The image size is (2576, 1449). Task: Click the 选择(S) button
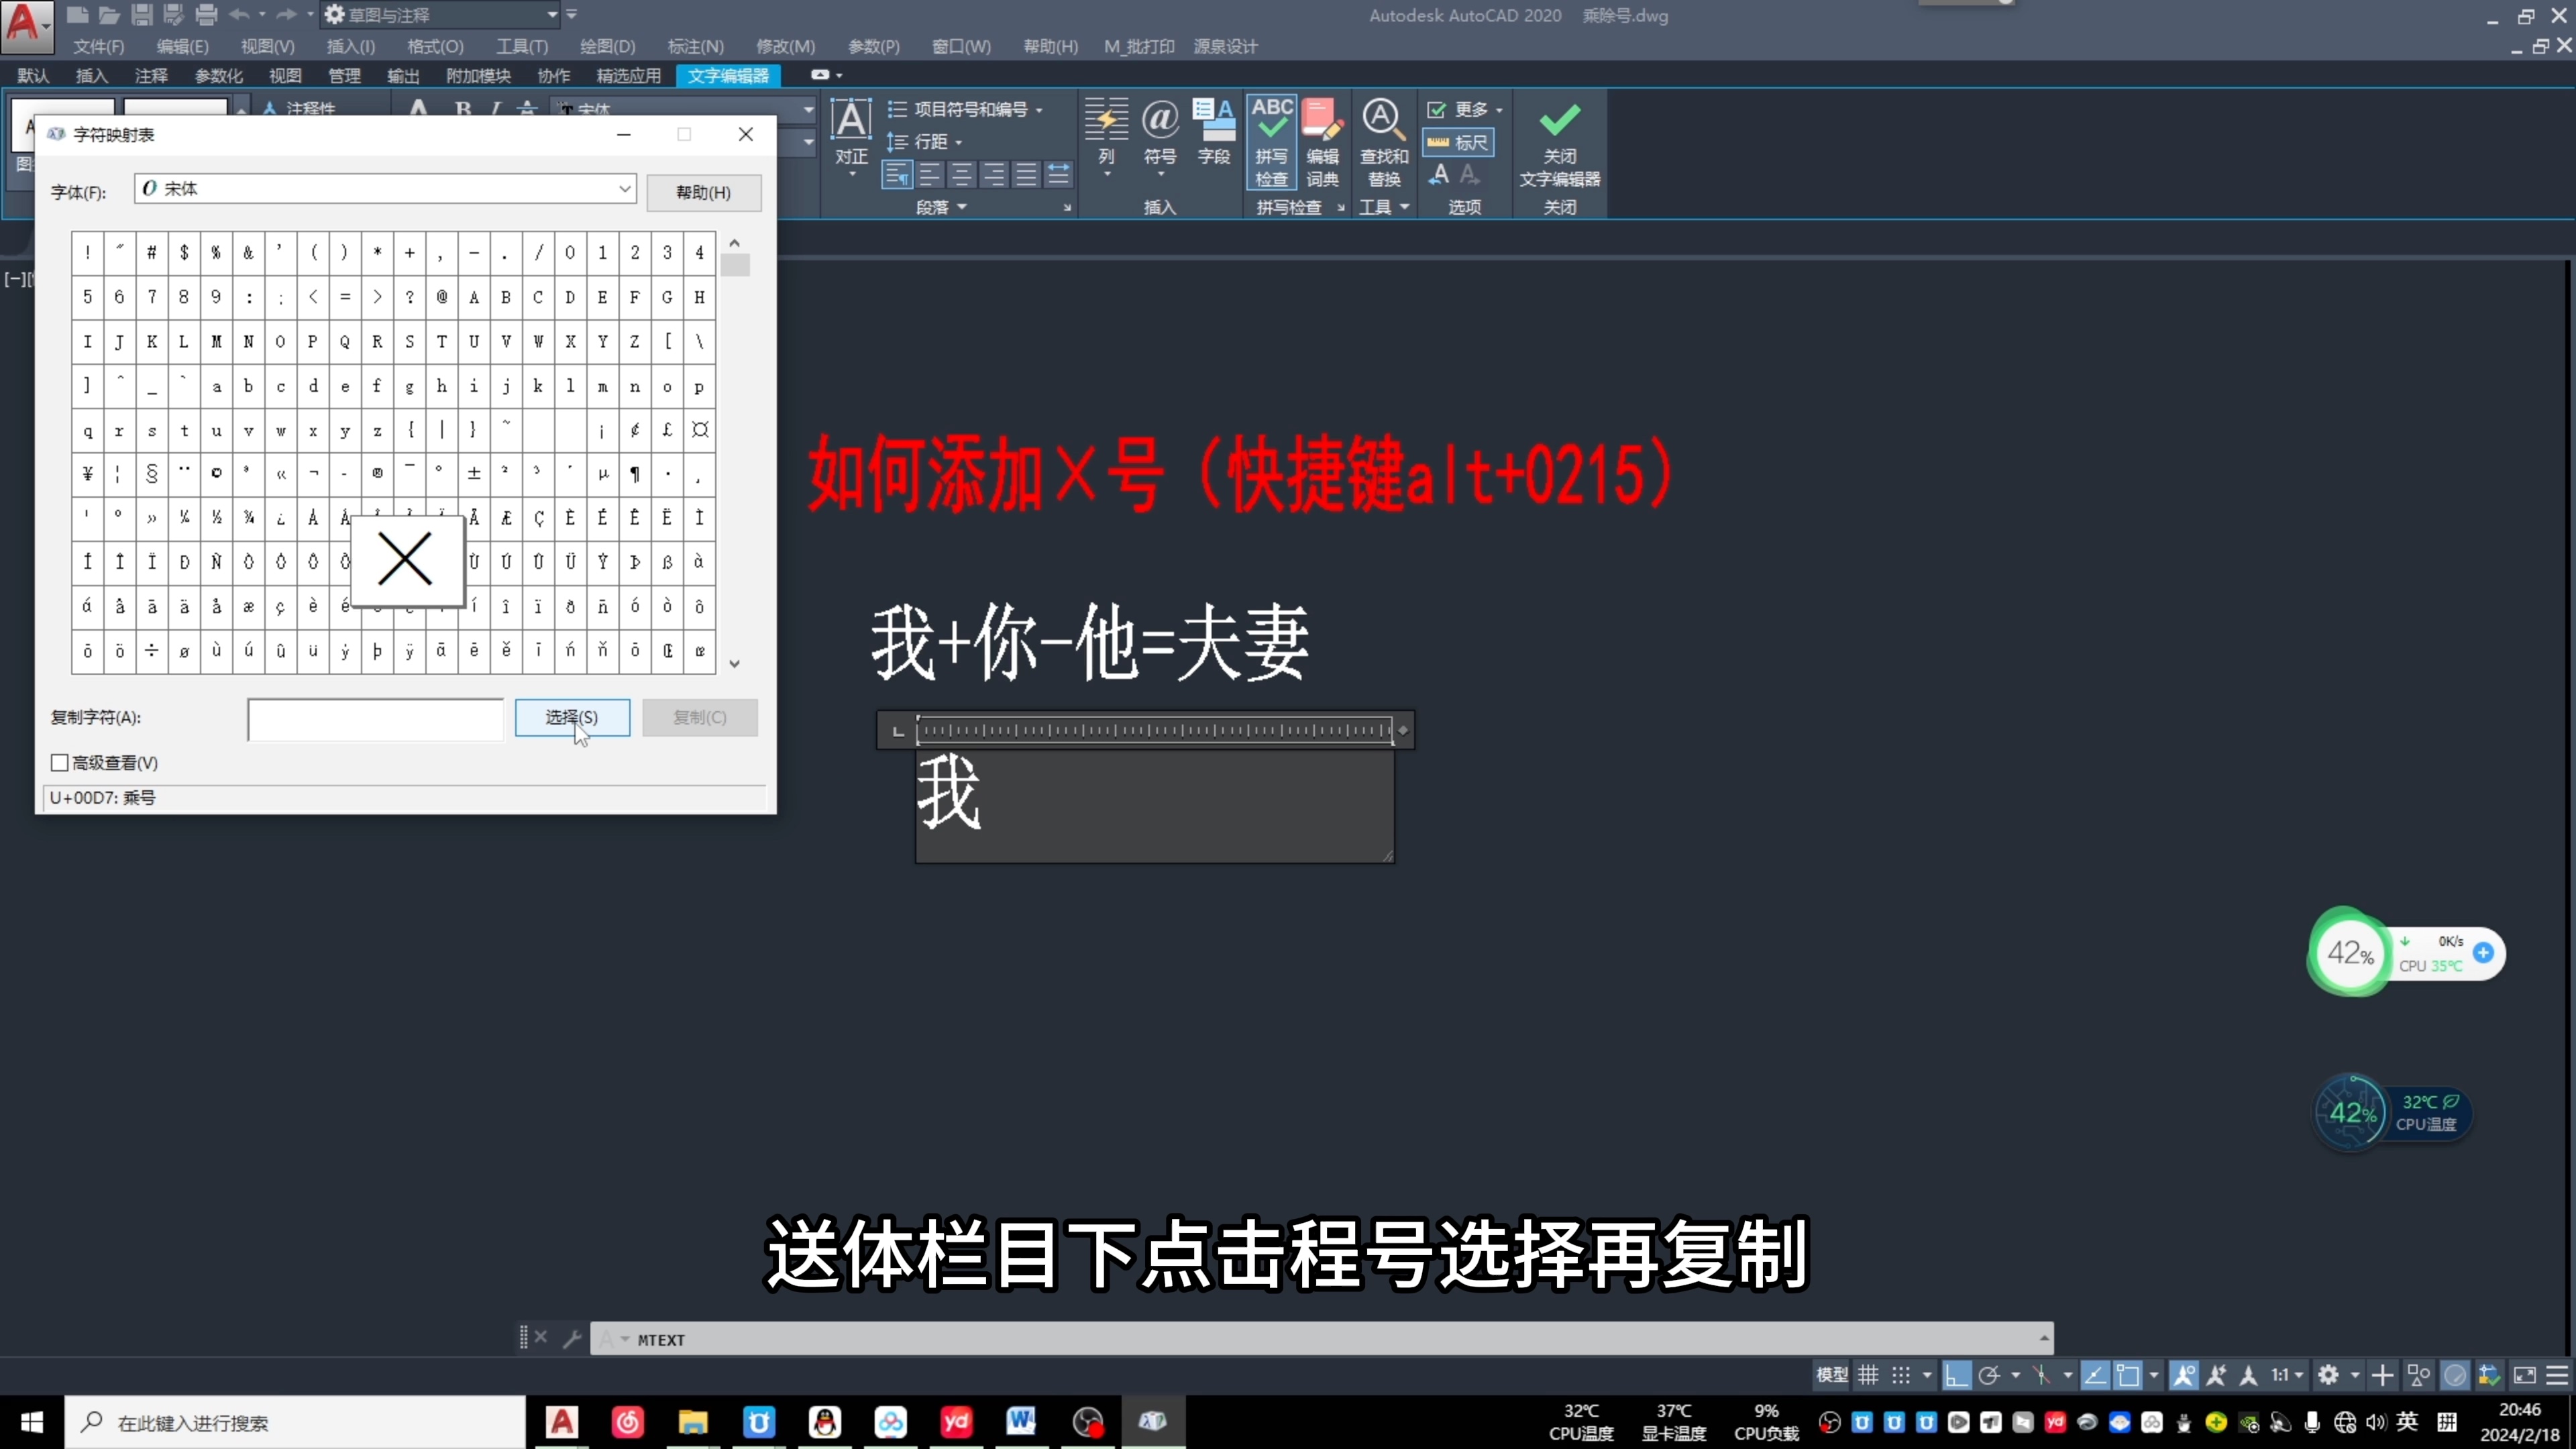(571, 718)
